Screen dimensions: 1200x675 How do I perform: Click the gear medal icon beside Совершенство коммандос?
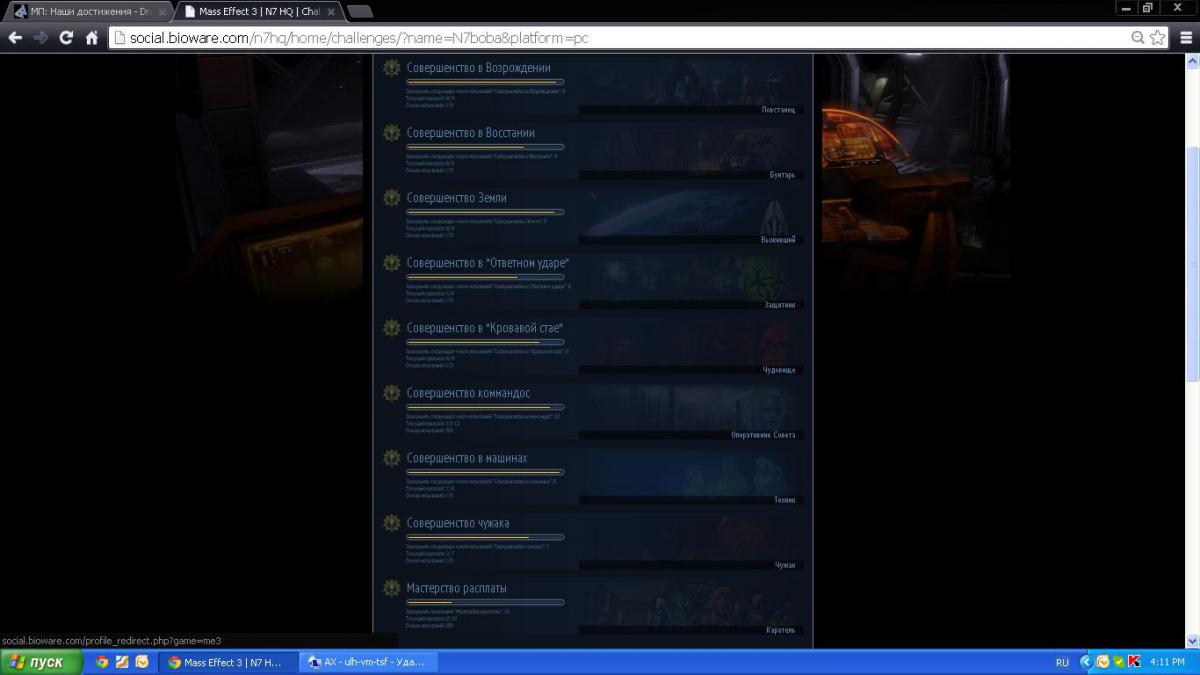(x=392, y=394)
